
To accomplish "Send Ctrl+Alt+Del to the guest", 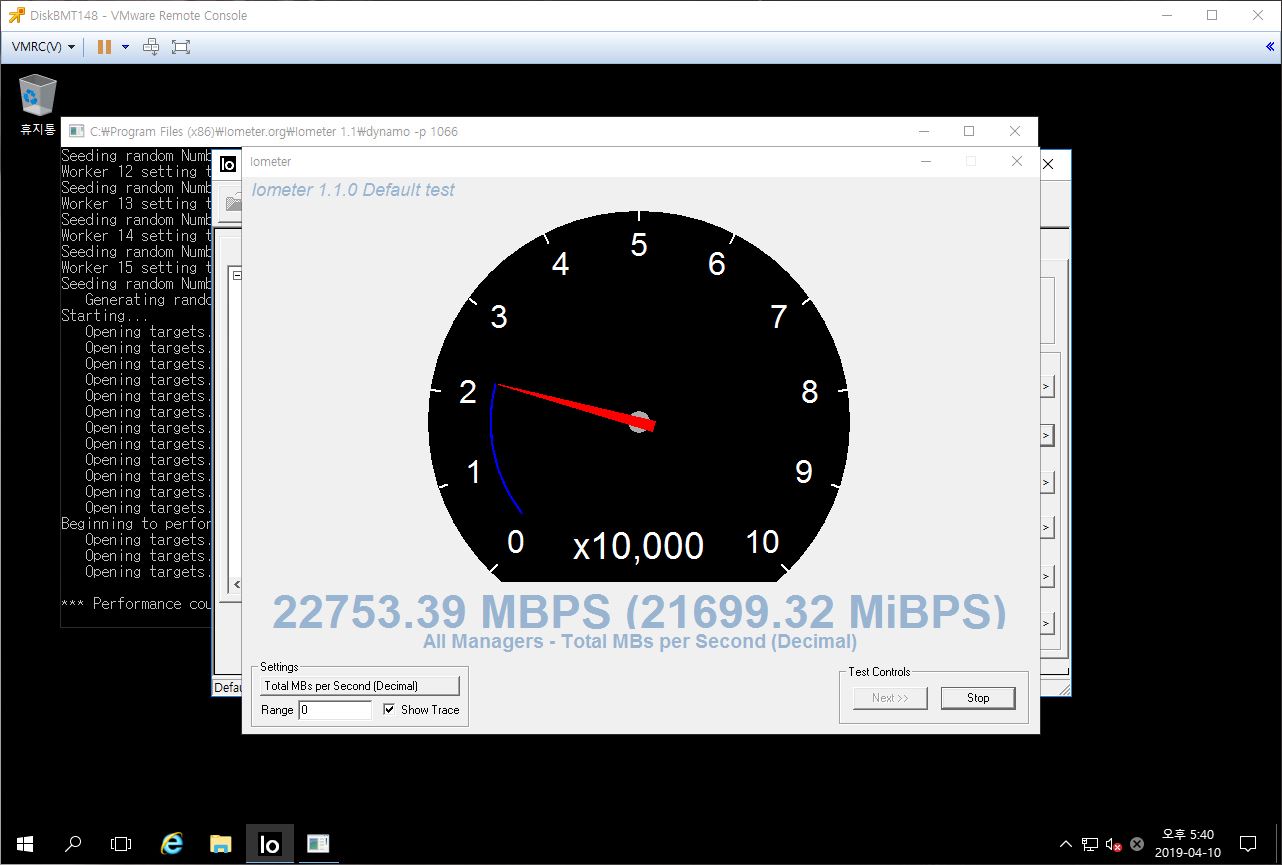I will (x=151, y=47).
